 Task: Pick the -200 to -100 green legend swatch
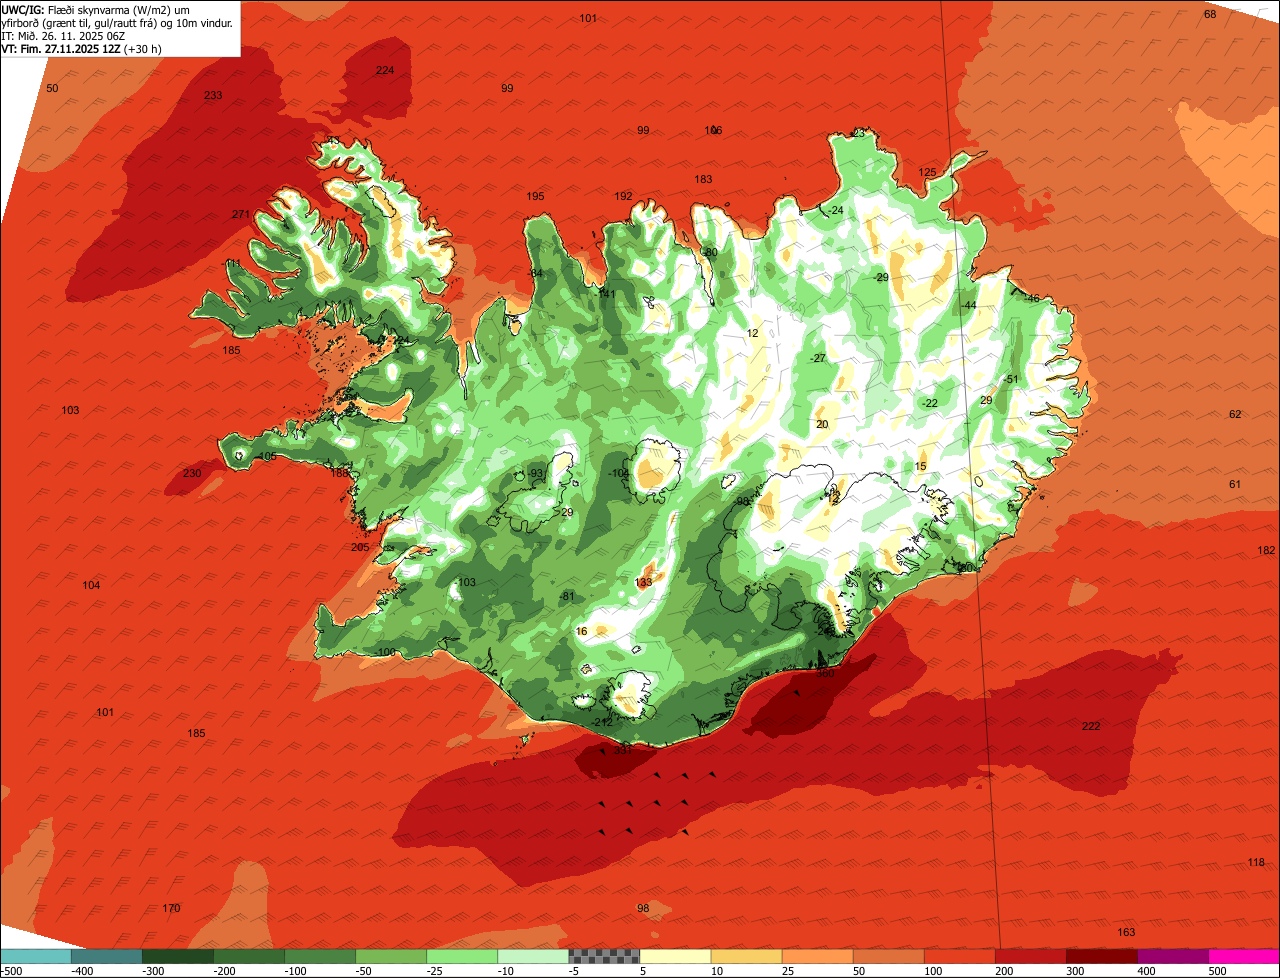tap(249, 956)
